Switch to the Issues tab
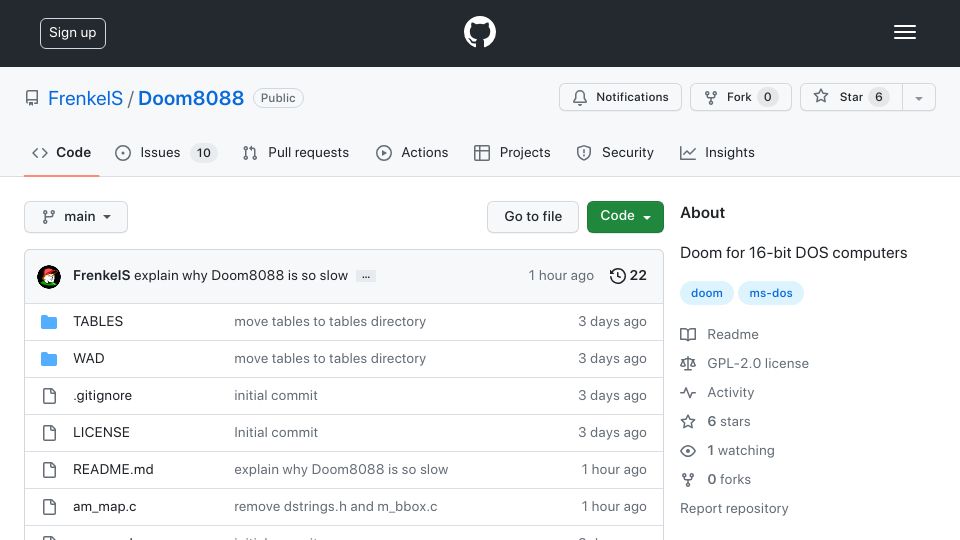960x540 pixels. click(166, 153)
